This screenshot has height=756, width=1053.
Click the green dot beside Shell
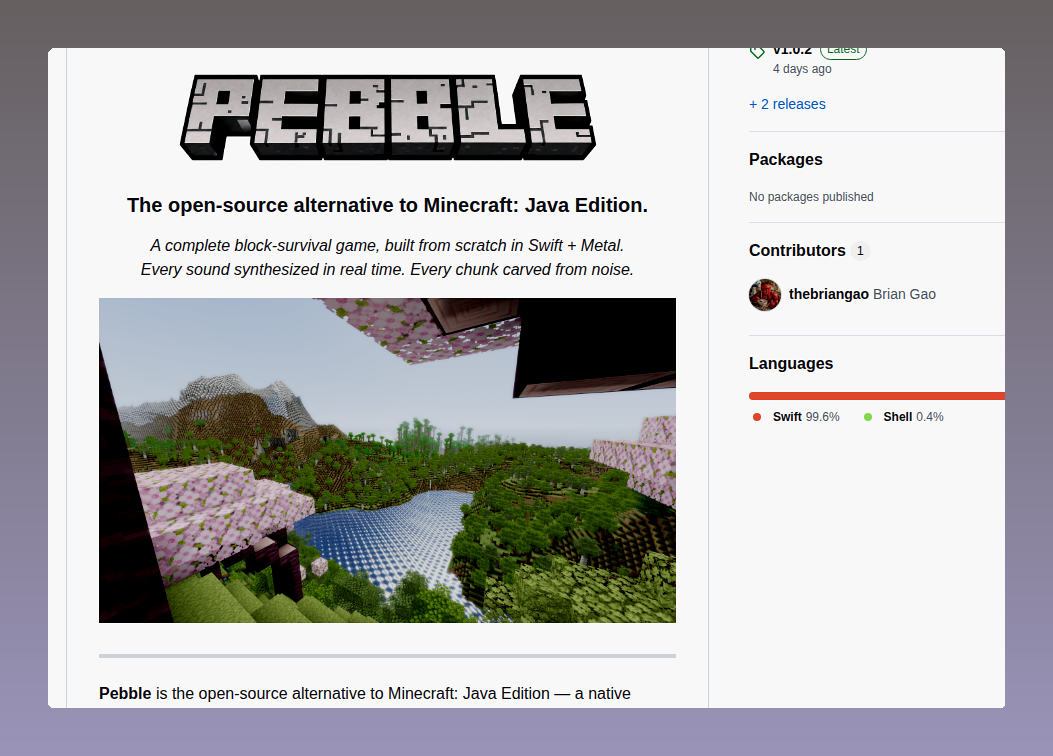pos(868,417)
